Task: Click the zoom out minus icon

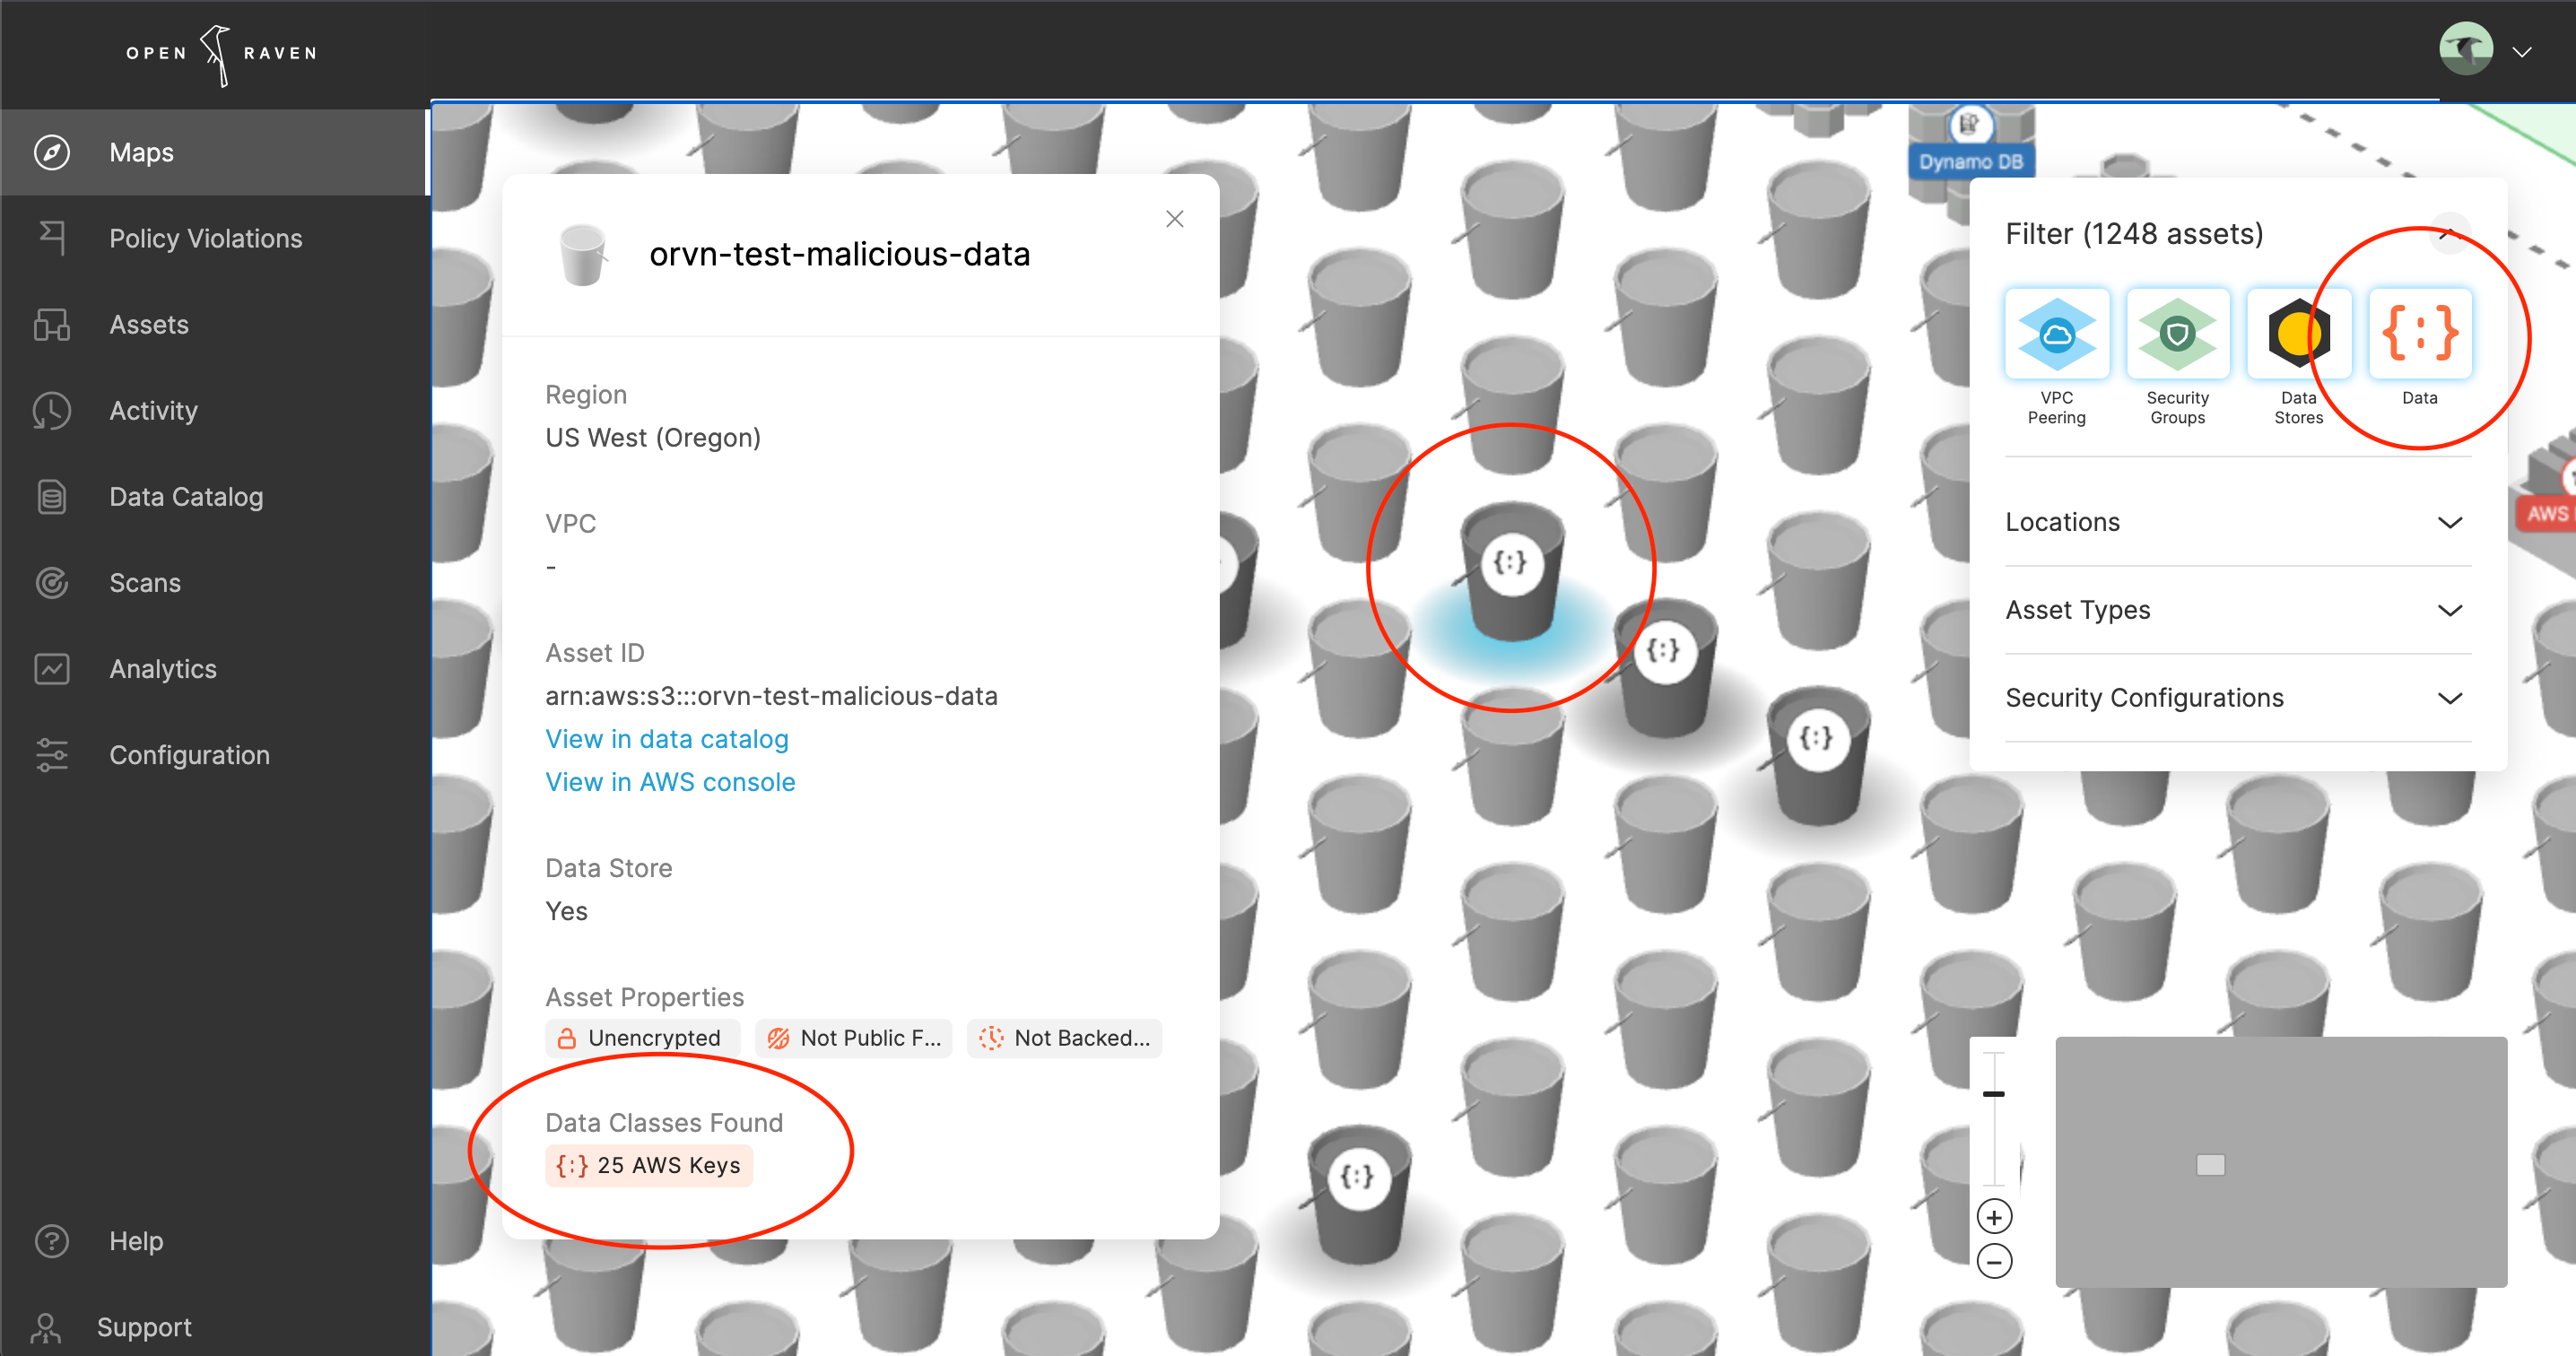Action: pyautogui.click(x=1994, y=1262)
